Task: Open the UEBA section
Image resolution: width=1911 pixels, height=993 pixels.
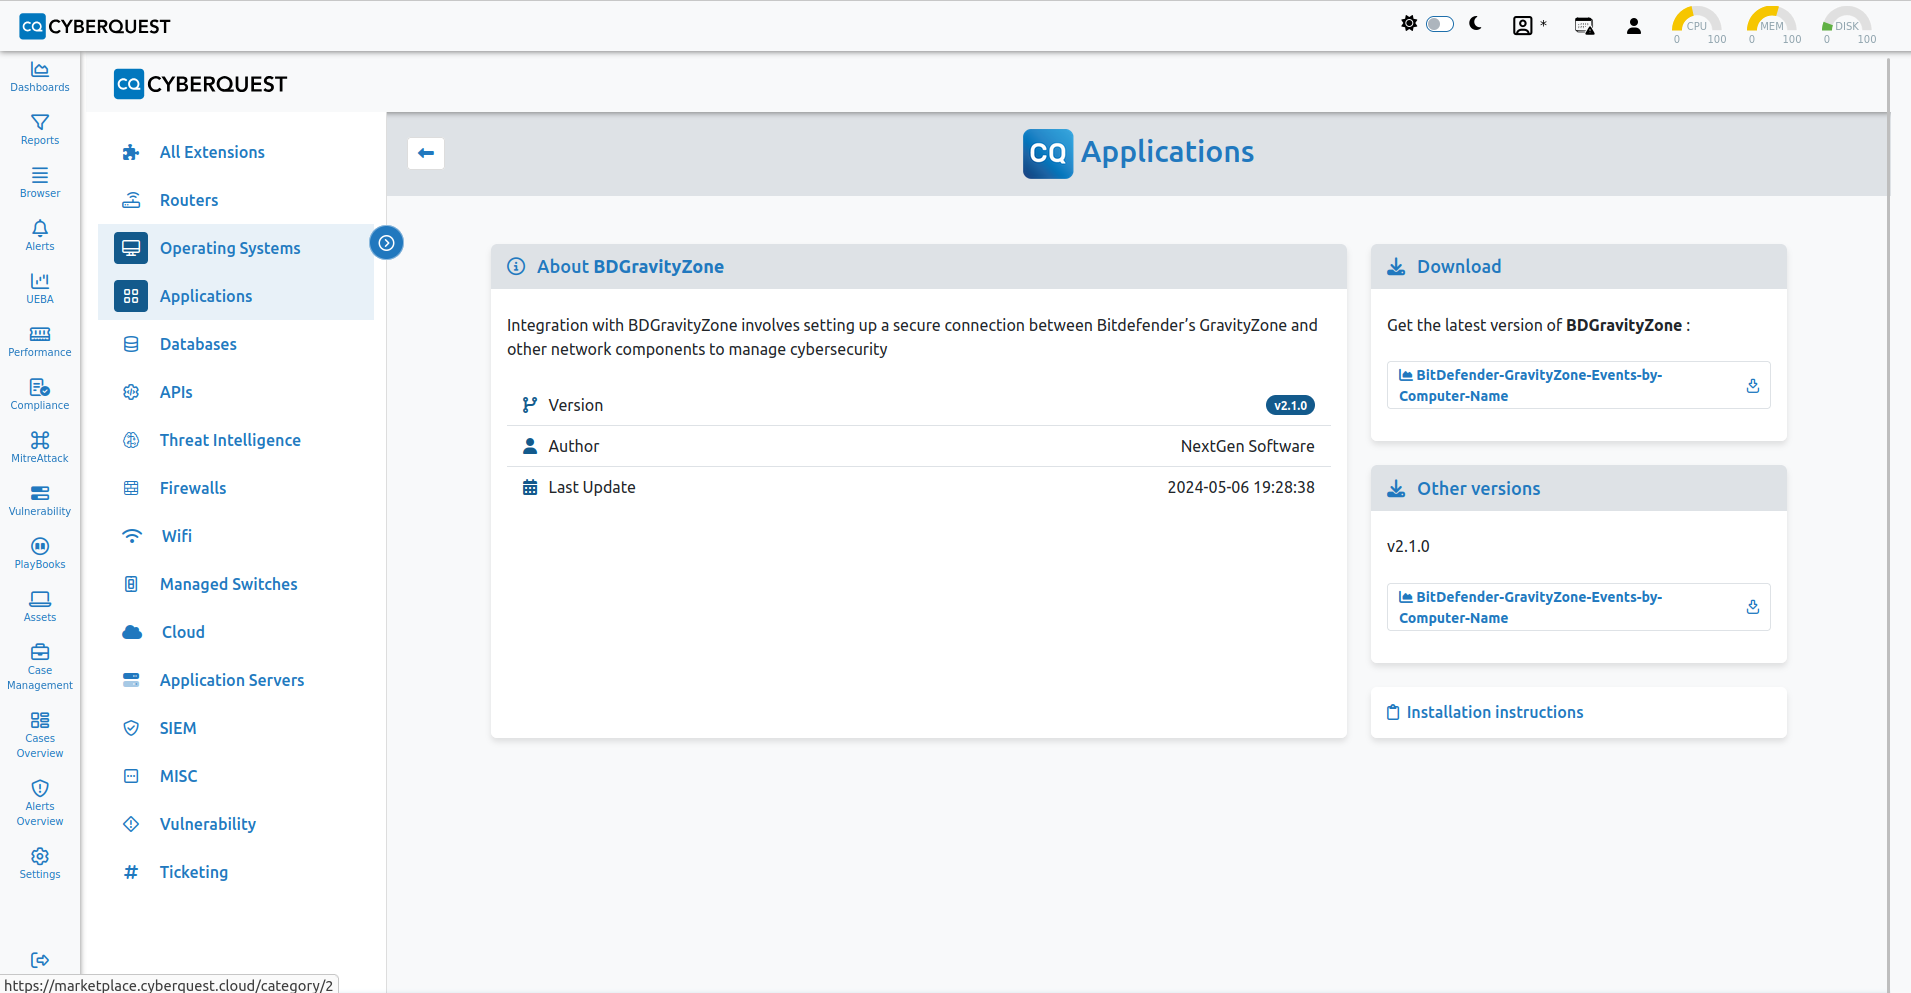Action: coord(40,288)
